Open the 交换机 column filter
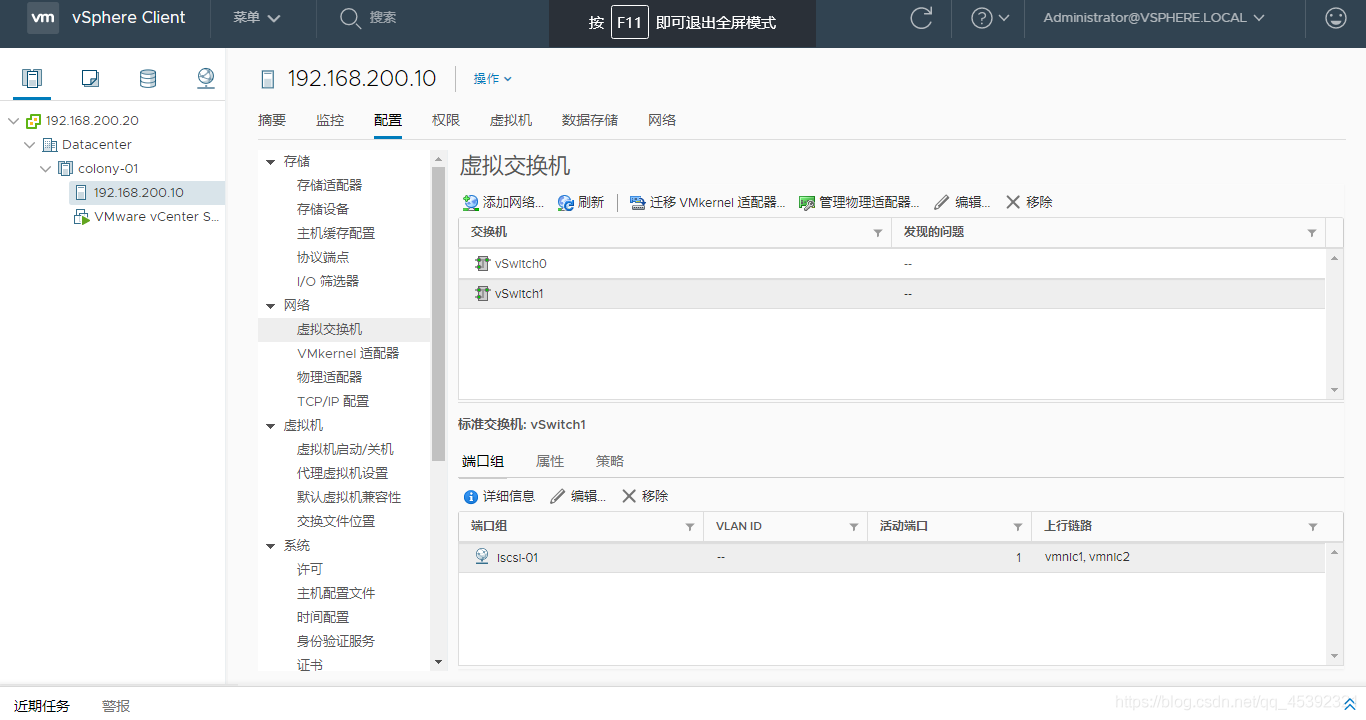This screenshot has height=720, width=1366. click(878, 233)
